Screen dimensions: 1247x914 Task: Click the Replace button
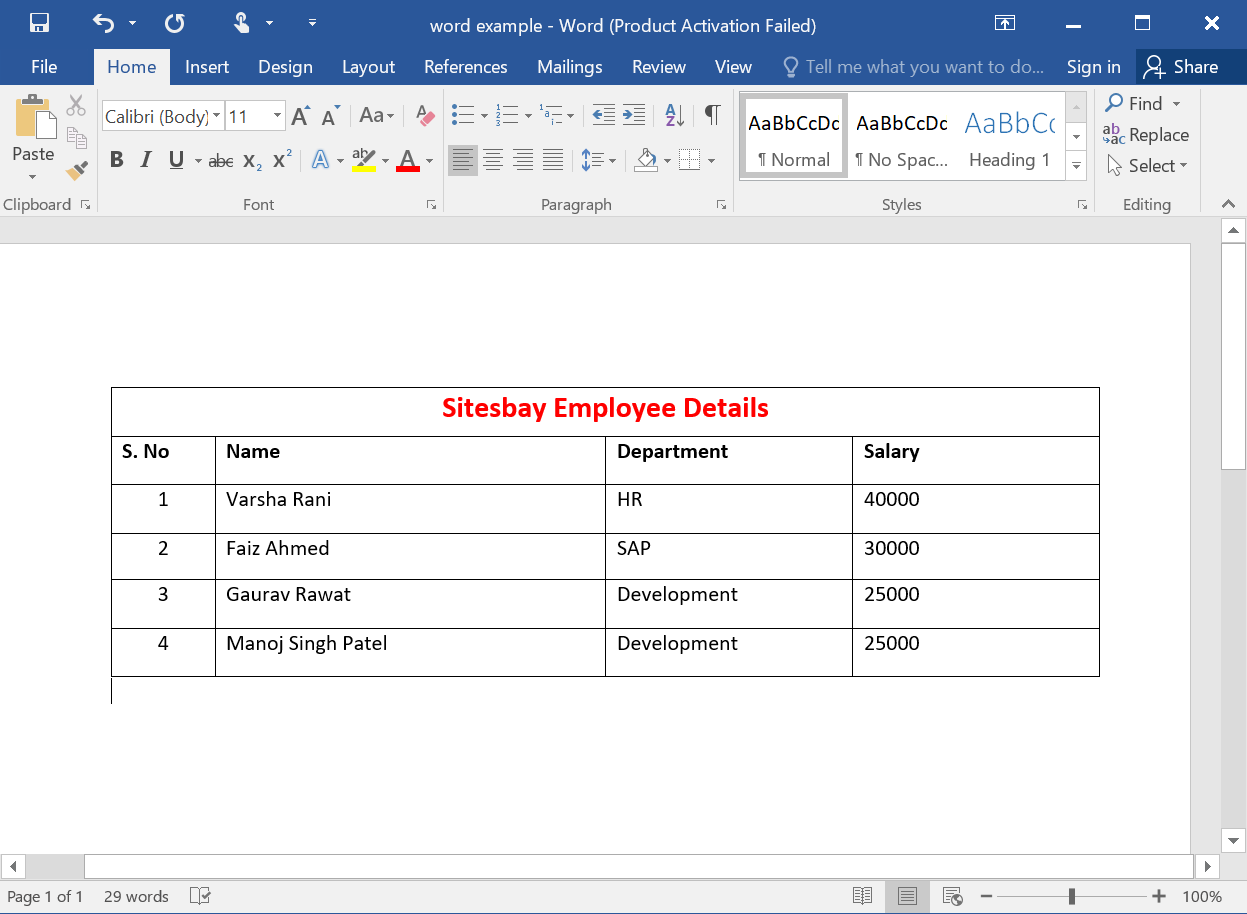click(x=1146, y=135)
